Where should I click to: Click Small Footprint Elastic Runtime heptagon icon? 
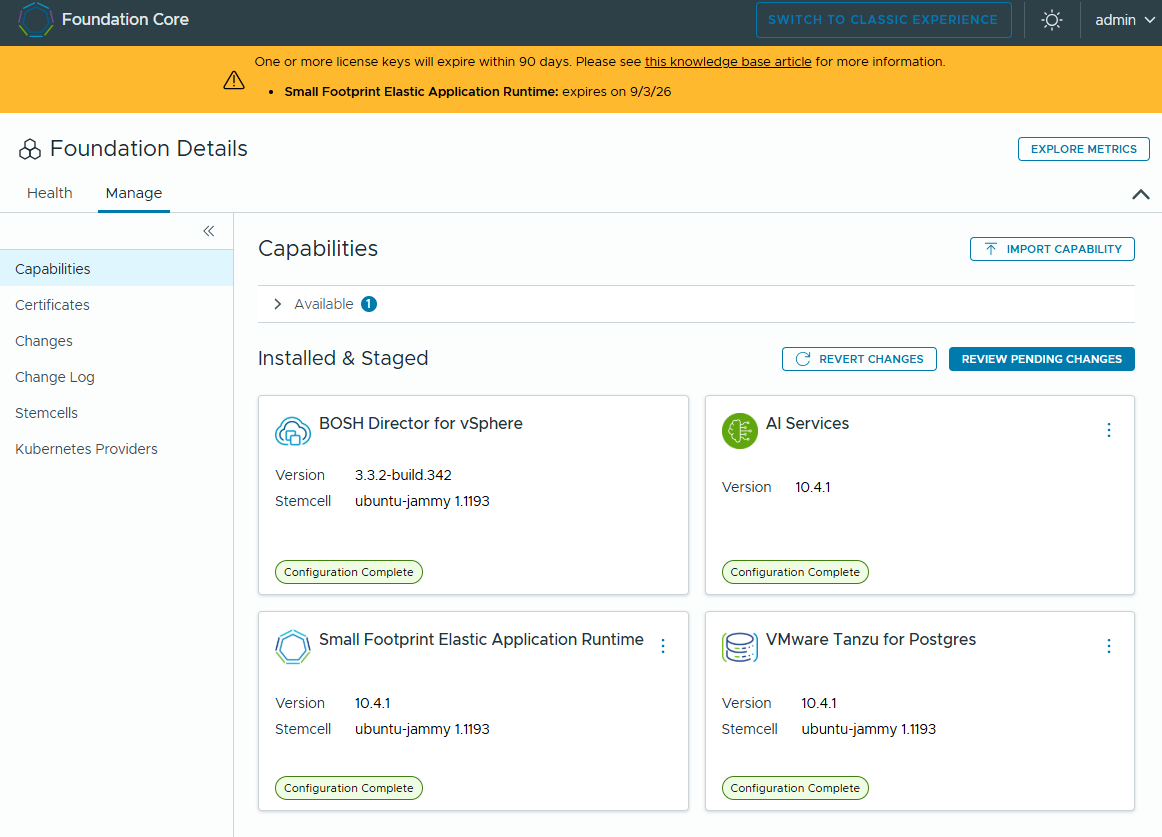pos(293,646)
